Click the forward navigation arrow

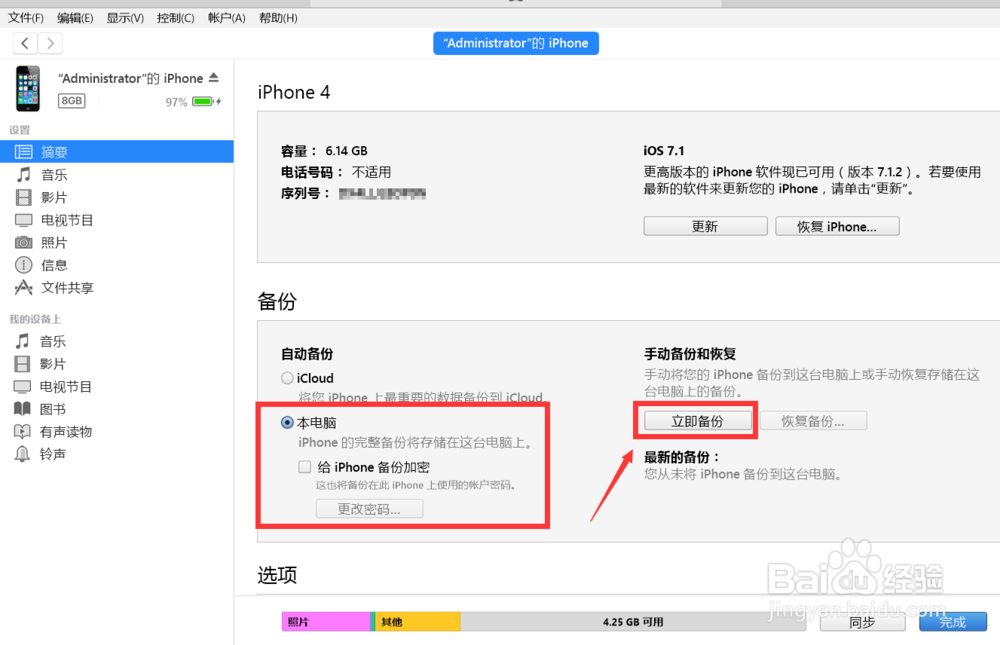point(50,43)
